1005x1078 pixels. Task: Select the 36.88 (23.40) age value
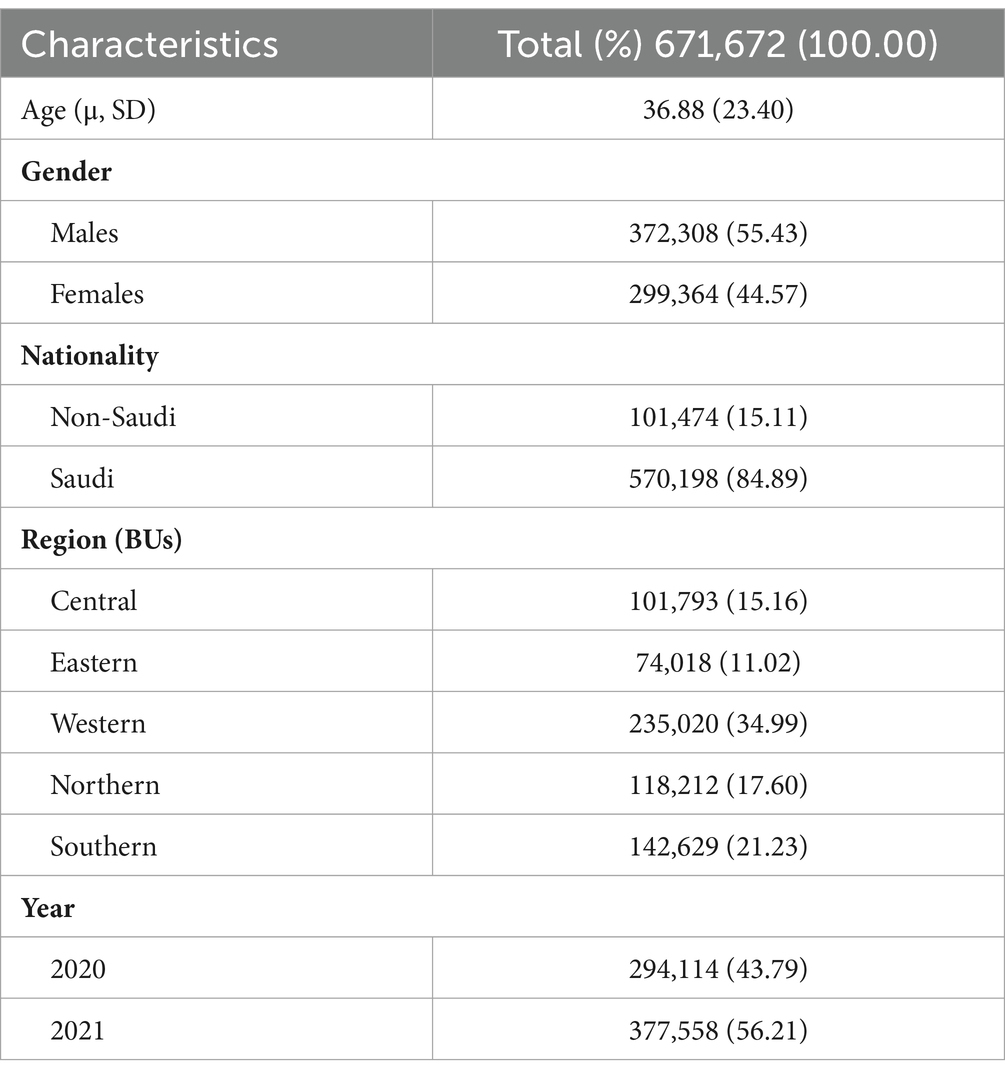click(718, 109)
